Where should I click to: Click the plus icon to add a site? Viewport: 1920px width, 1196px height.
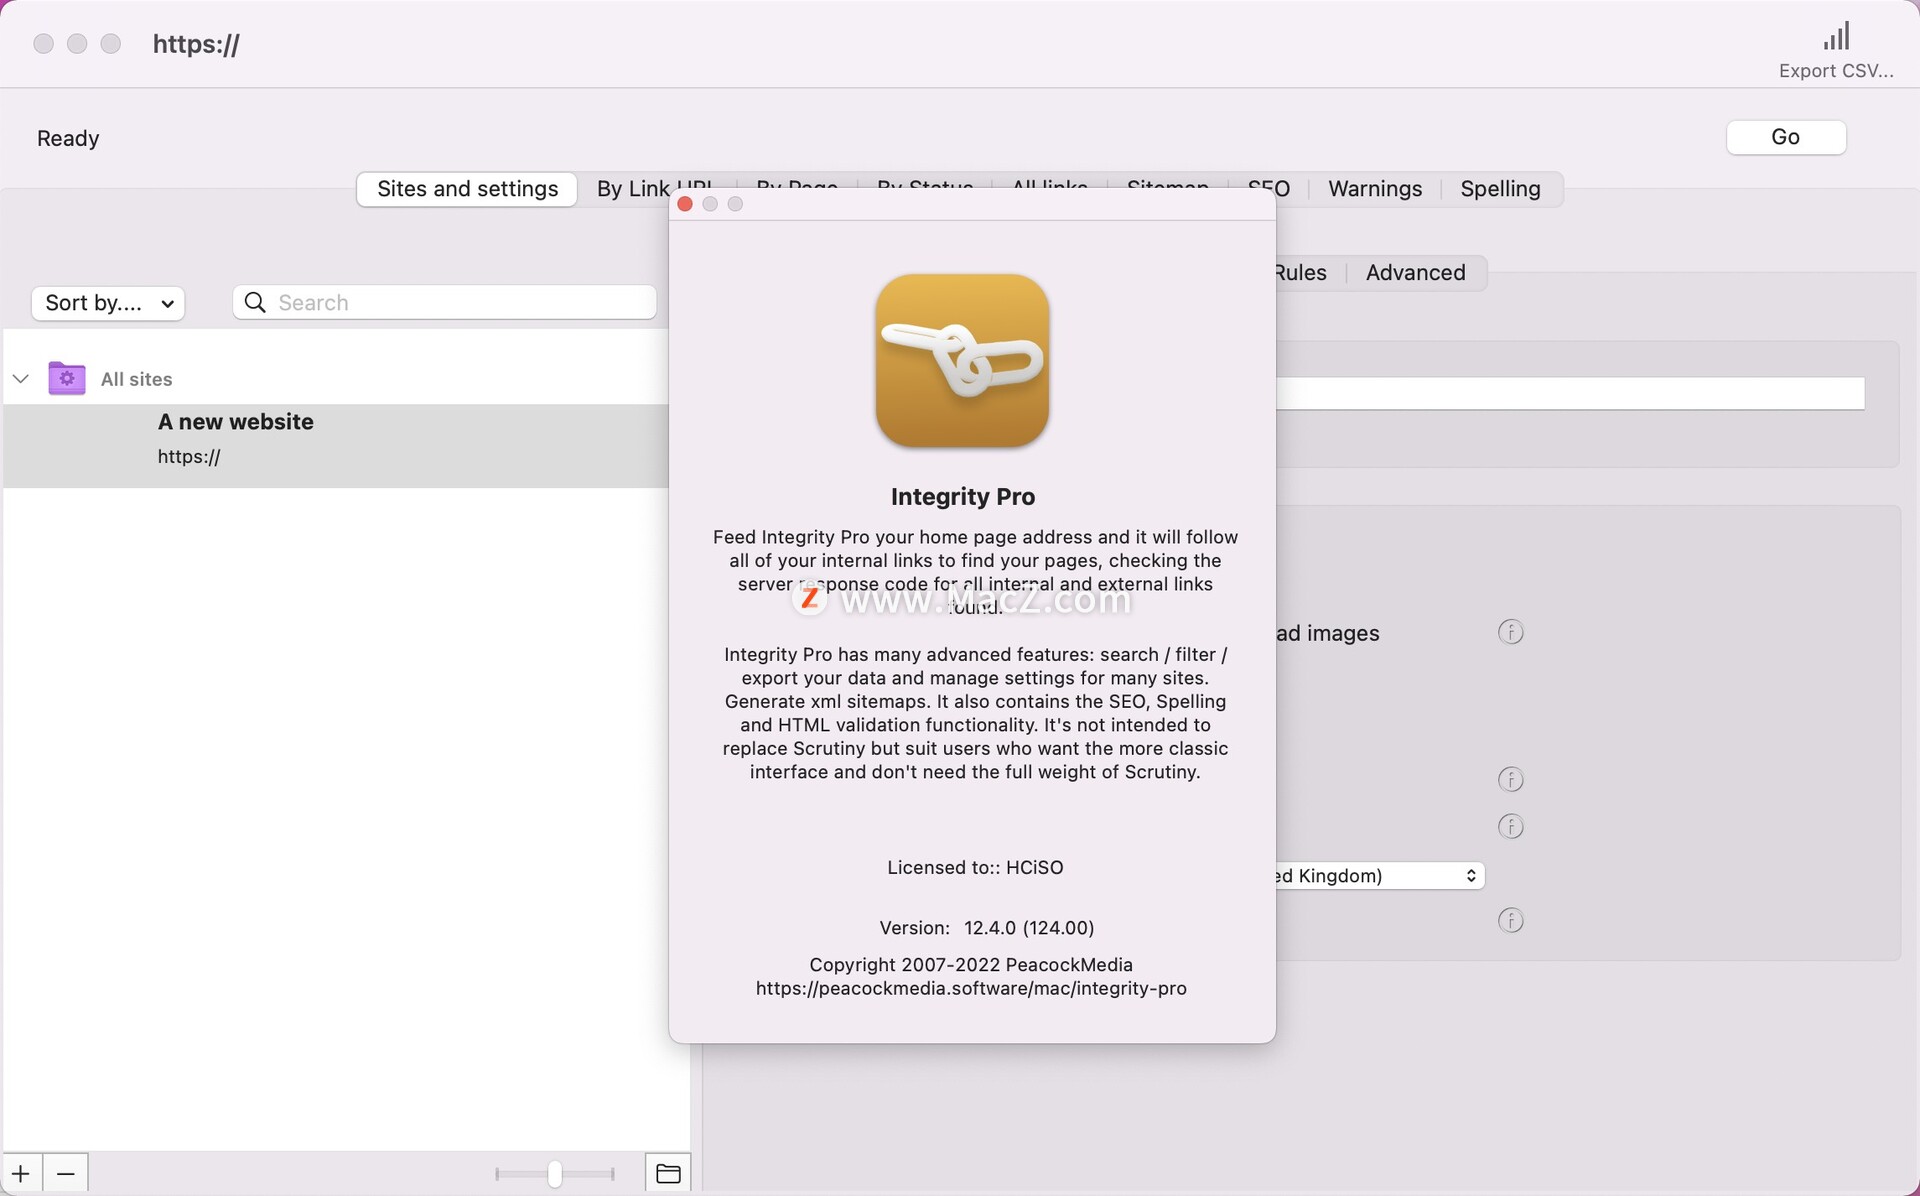21,1172
